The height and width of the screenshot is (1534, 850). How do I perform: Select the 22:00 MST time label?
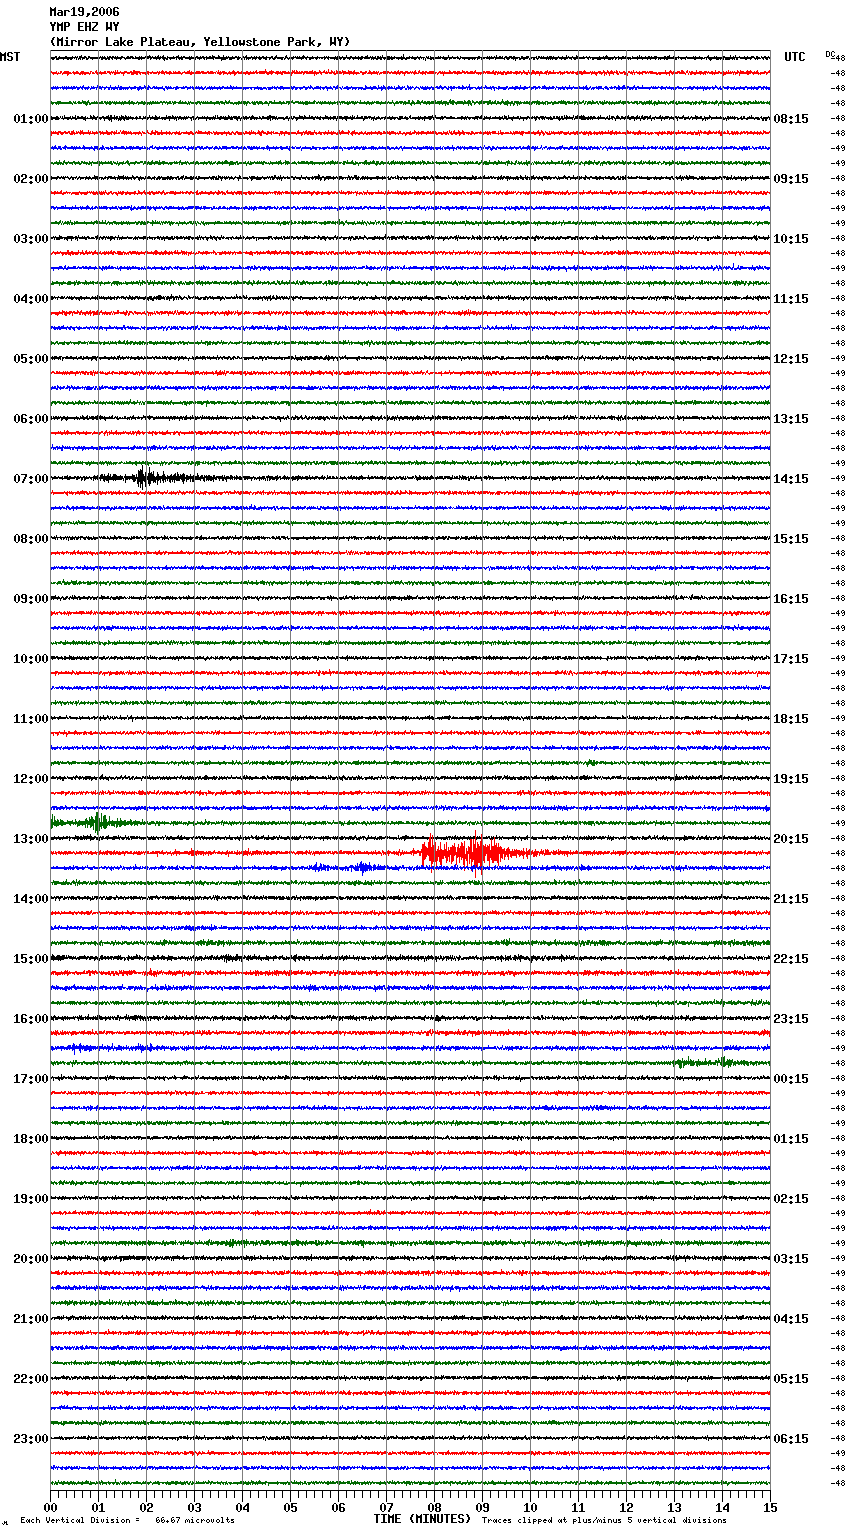[x=31, y=1379]
